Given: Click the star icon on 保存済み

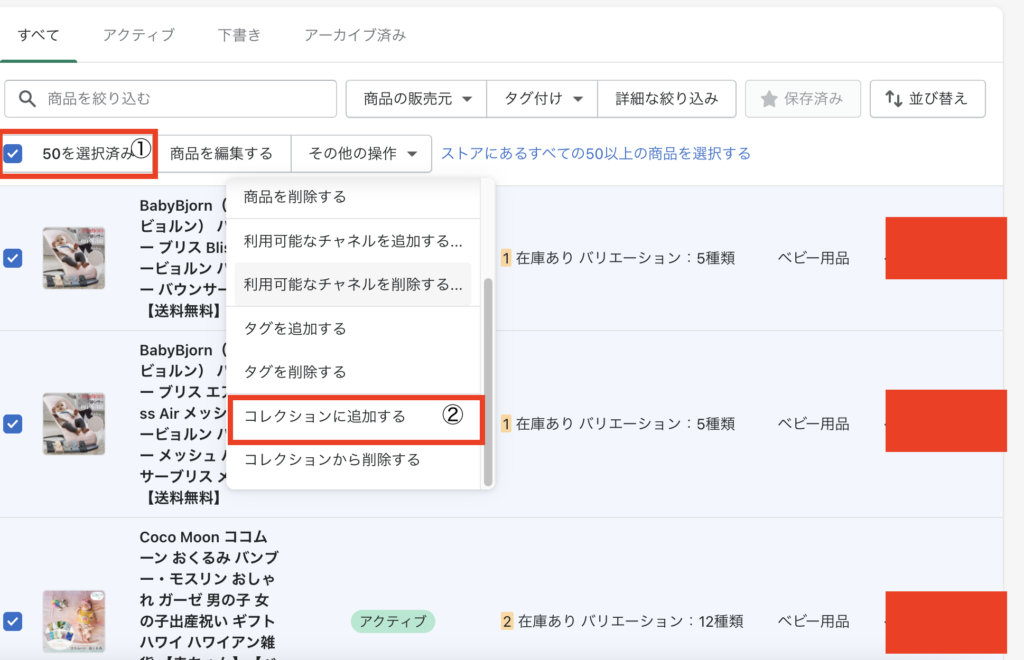Looking at the screenshot, I should tap(769, 99).
